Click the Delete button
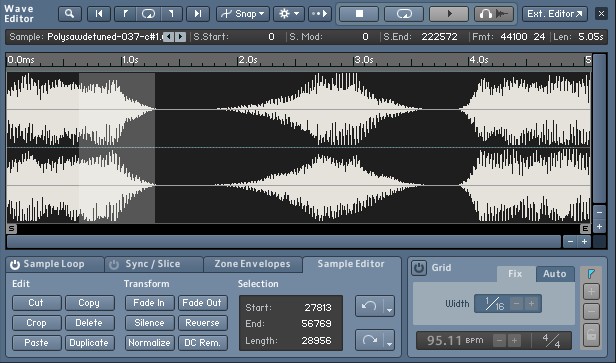Viewport: 616px width, 363px height. point(89,323)
